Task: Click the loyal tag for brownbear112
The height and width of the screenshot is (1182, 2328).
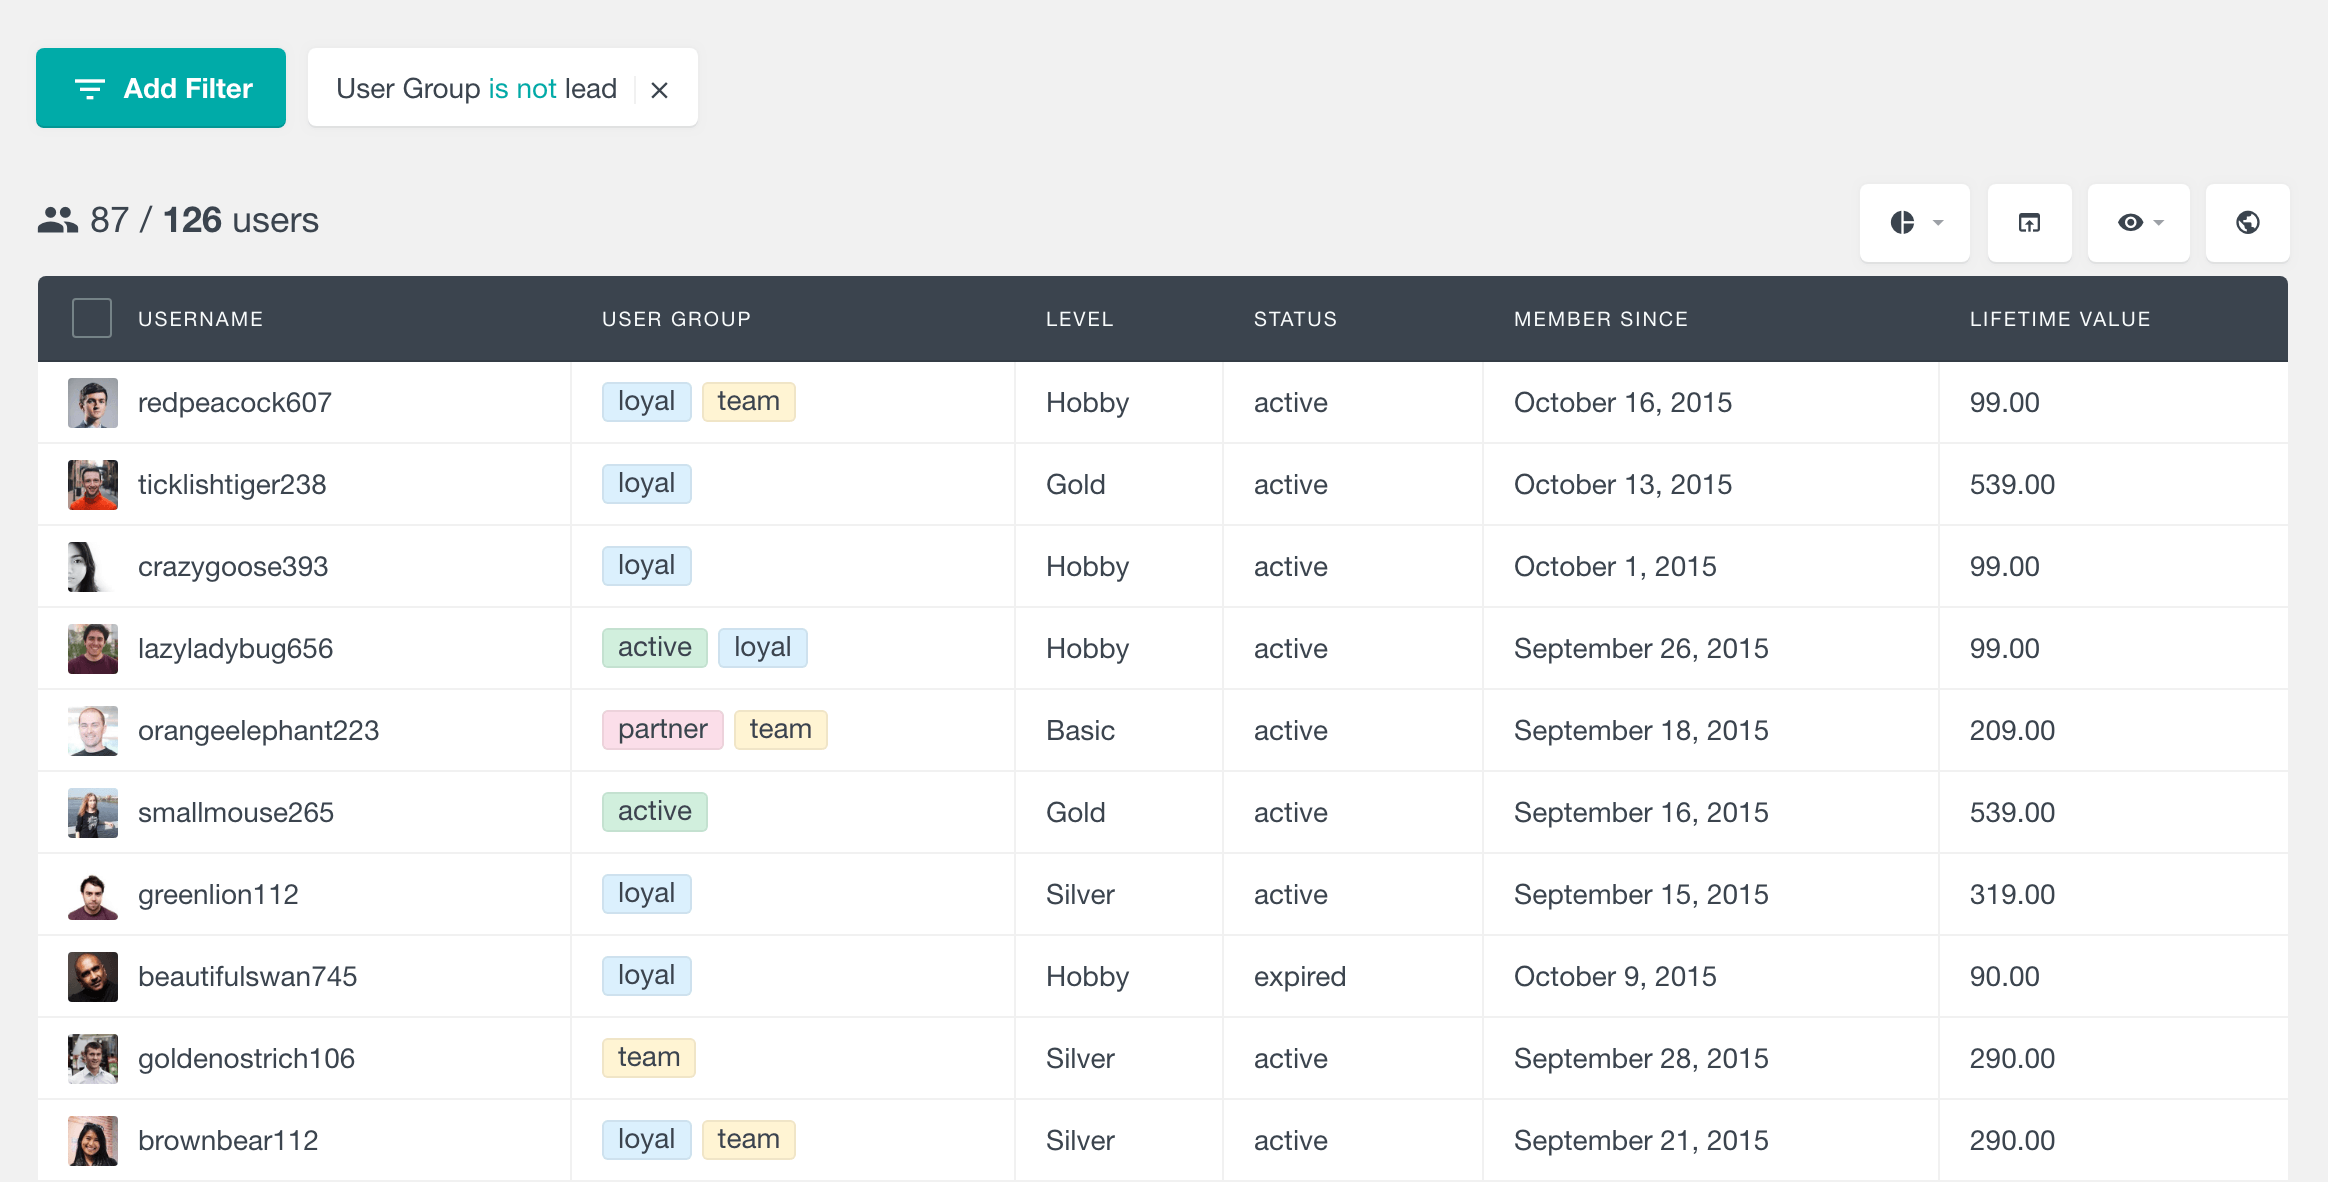Action: point(647,1140)
